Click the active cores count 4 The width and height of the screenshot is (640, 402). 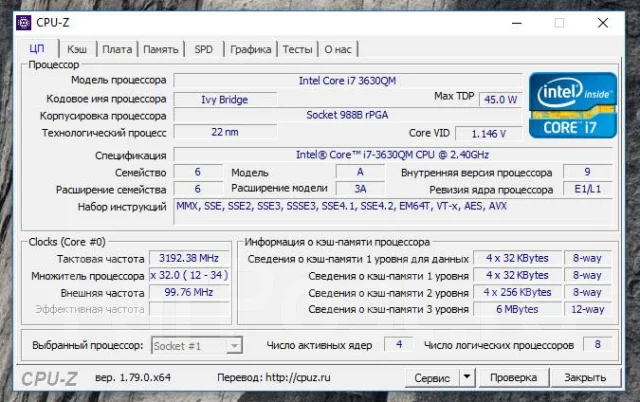[399, 344]
